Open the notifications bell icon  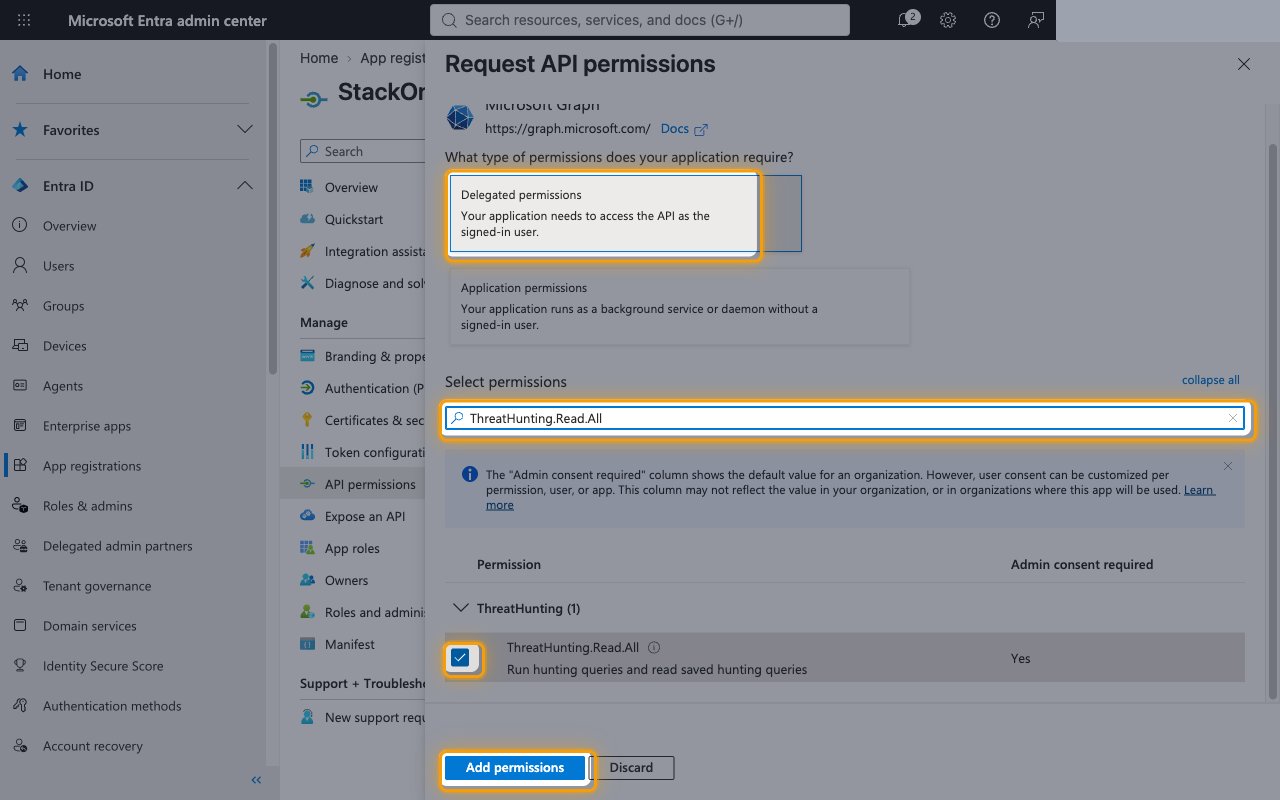[x=906, y=20]
